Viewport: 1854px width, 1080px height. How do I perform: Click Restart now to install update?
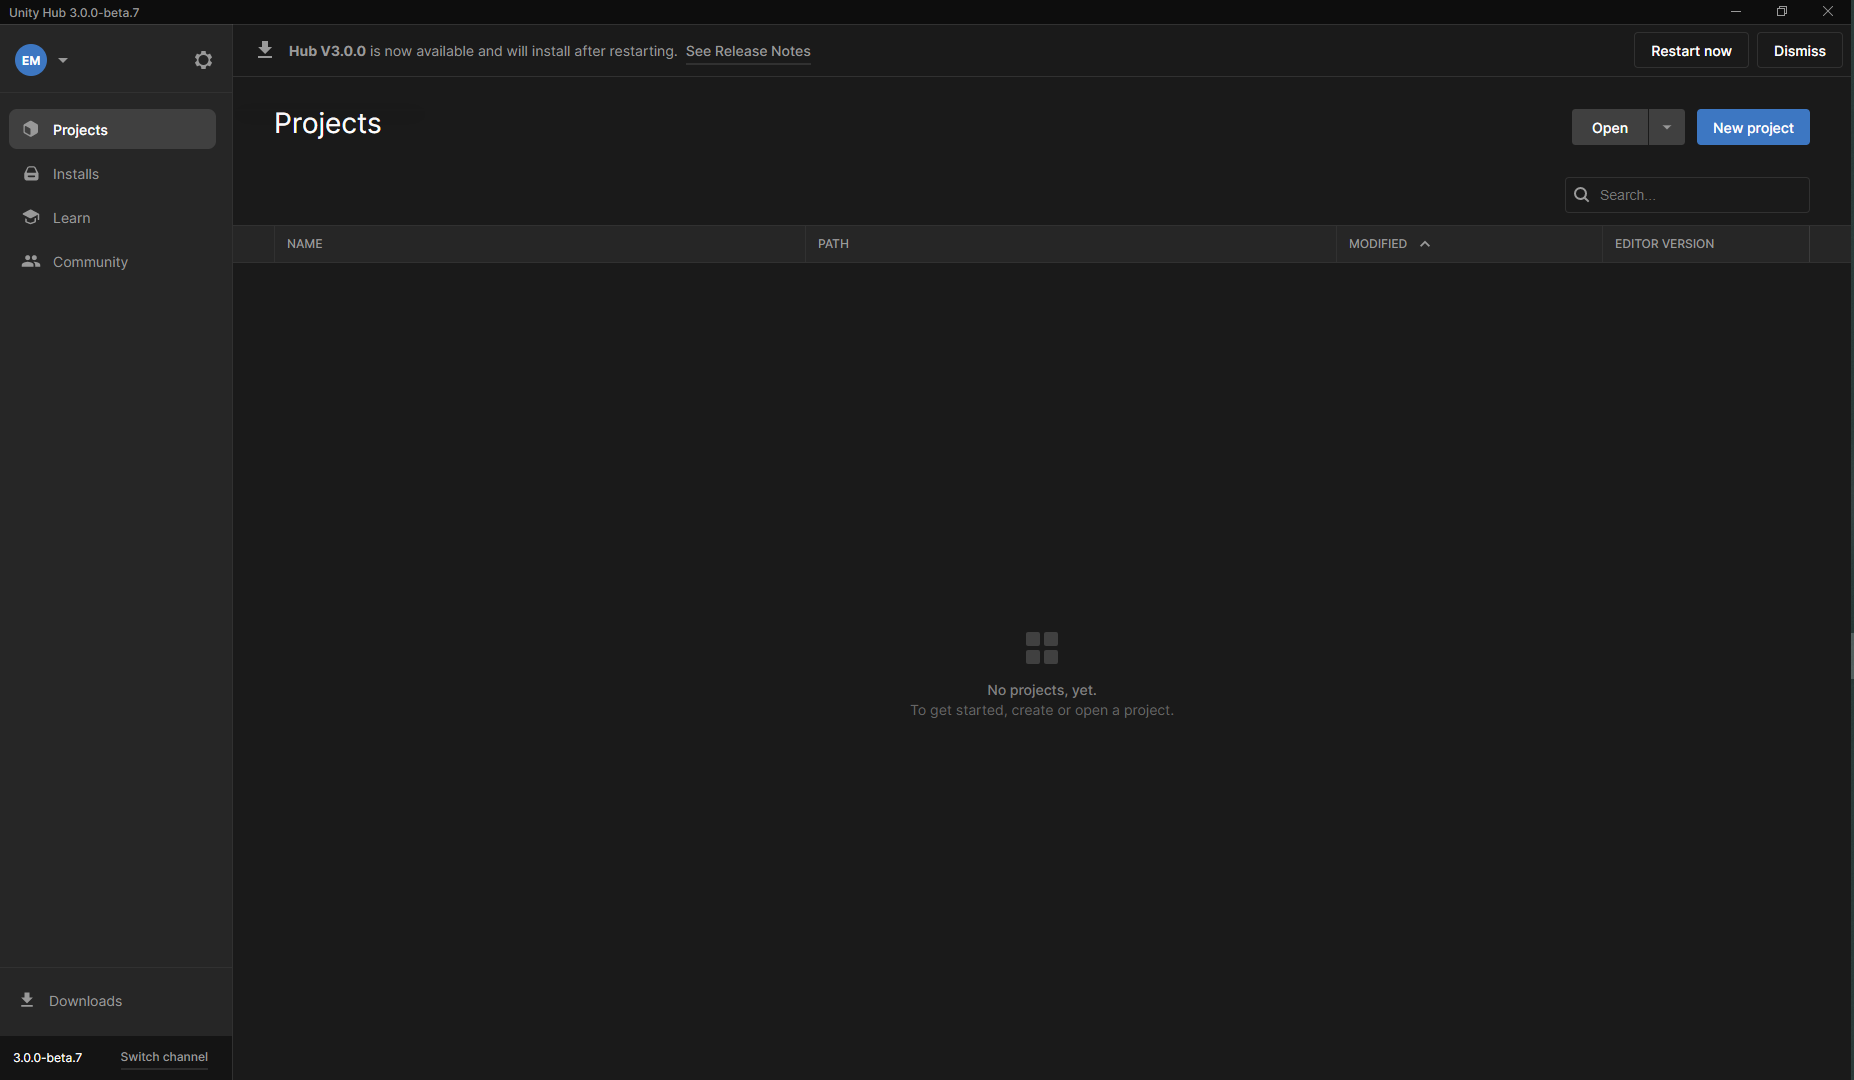pyautogui.click(x=1691, y=51)
